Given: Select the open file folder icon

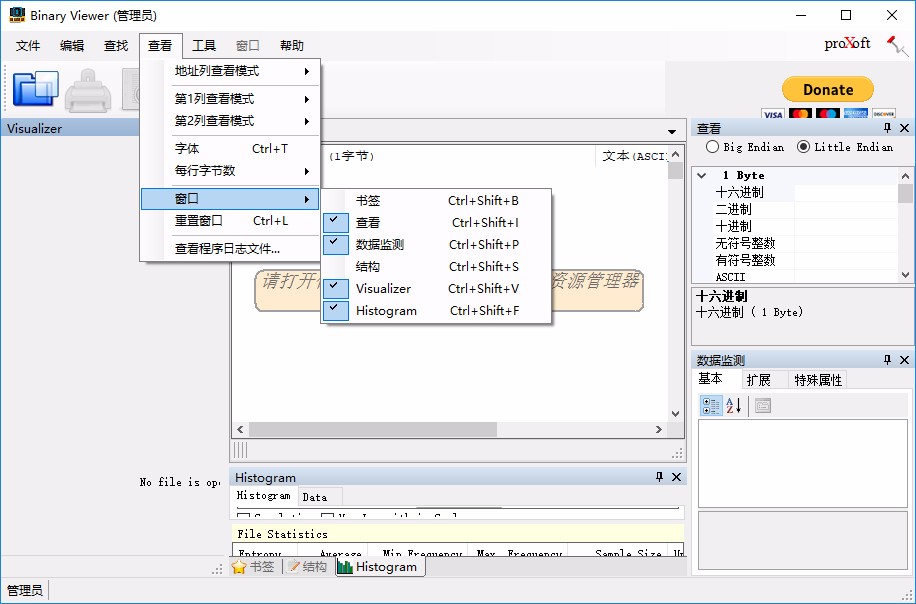Looking at the screenshot, I should click(x=35, y=90).
